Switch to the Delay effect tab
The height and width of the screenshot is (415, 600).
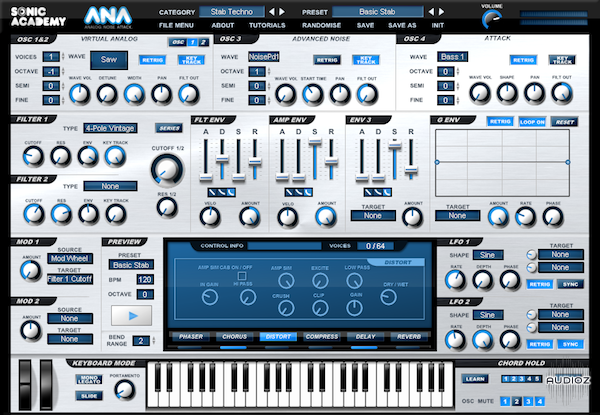click(365, 337)
